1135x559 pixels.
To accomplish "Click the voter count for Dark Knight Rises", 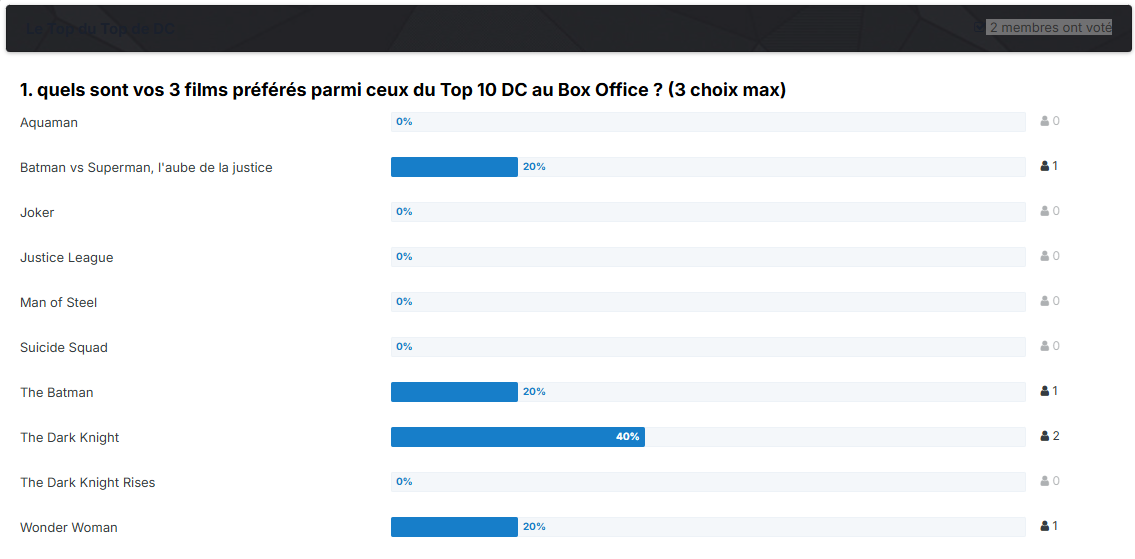I will pos(1056,481).
